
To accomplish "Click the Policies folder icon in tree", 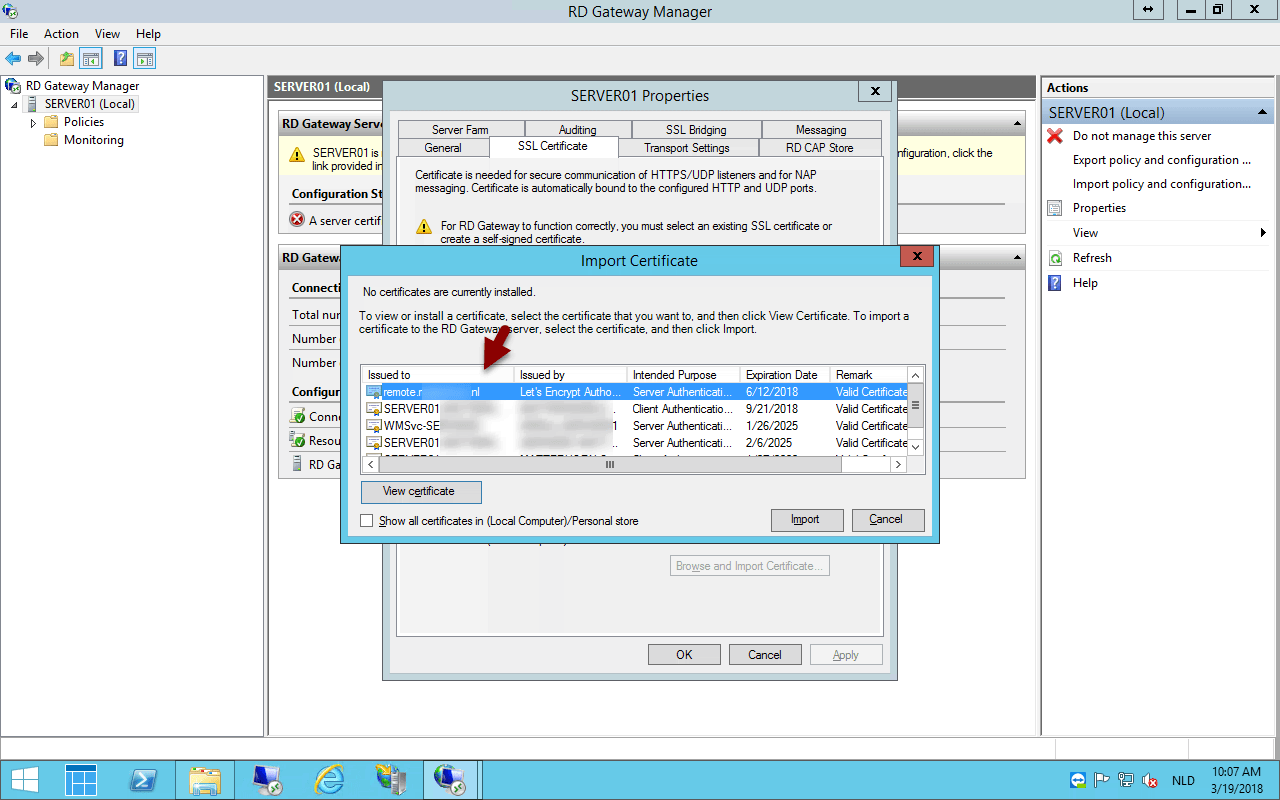I will (51, 122).
